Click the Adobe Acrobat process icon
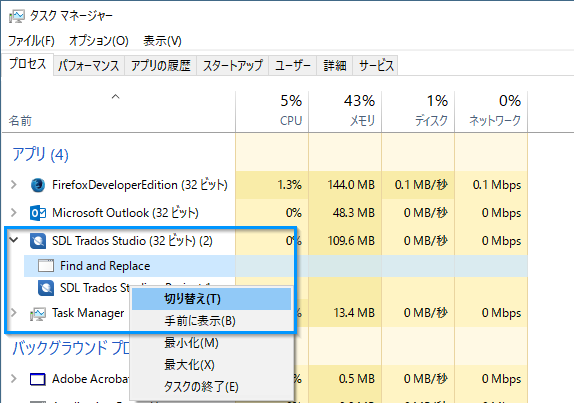This screenshot has height=403, width=574. (38, 379)
